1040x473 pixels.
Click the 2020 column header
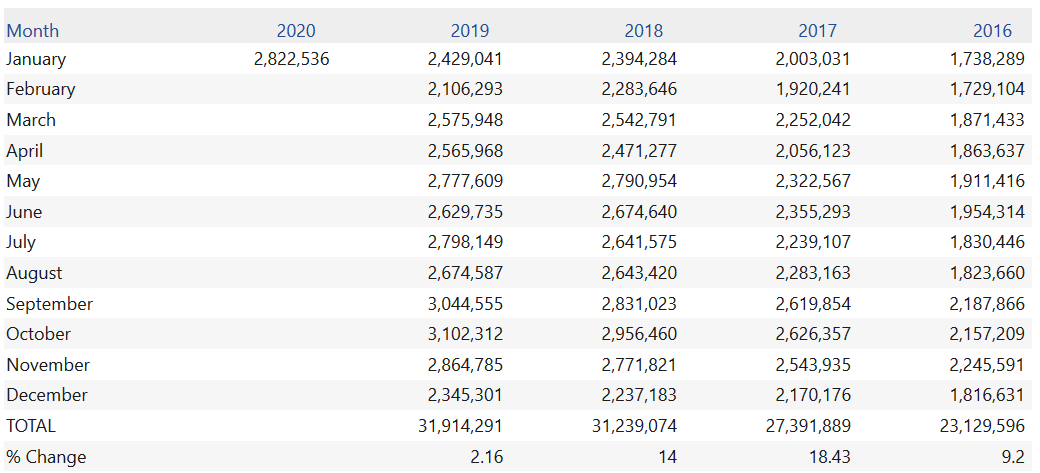[296, 30]
